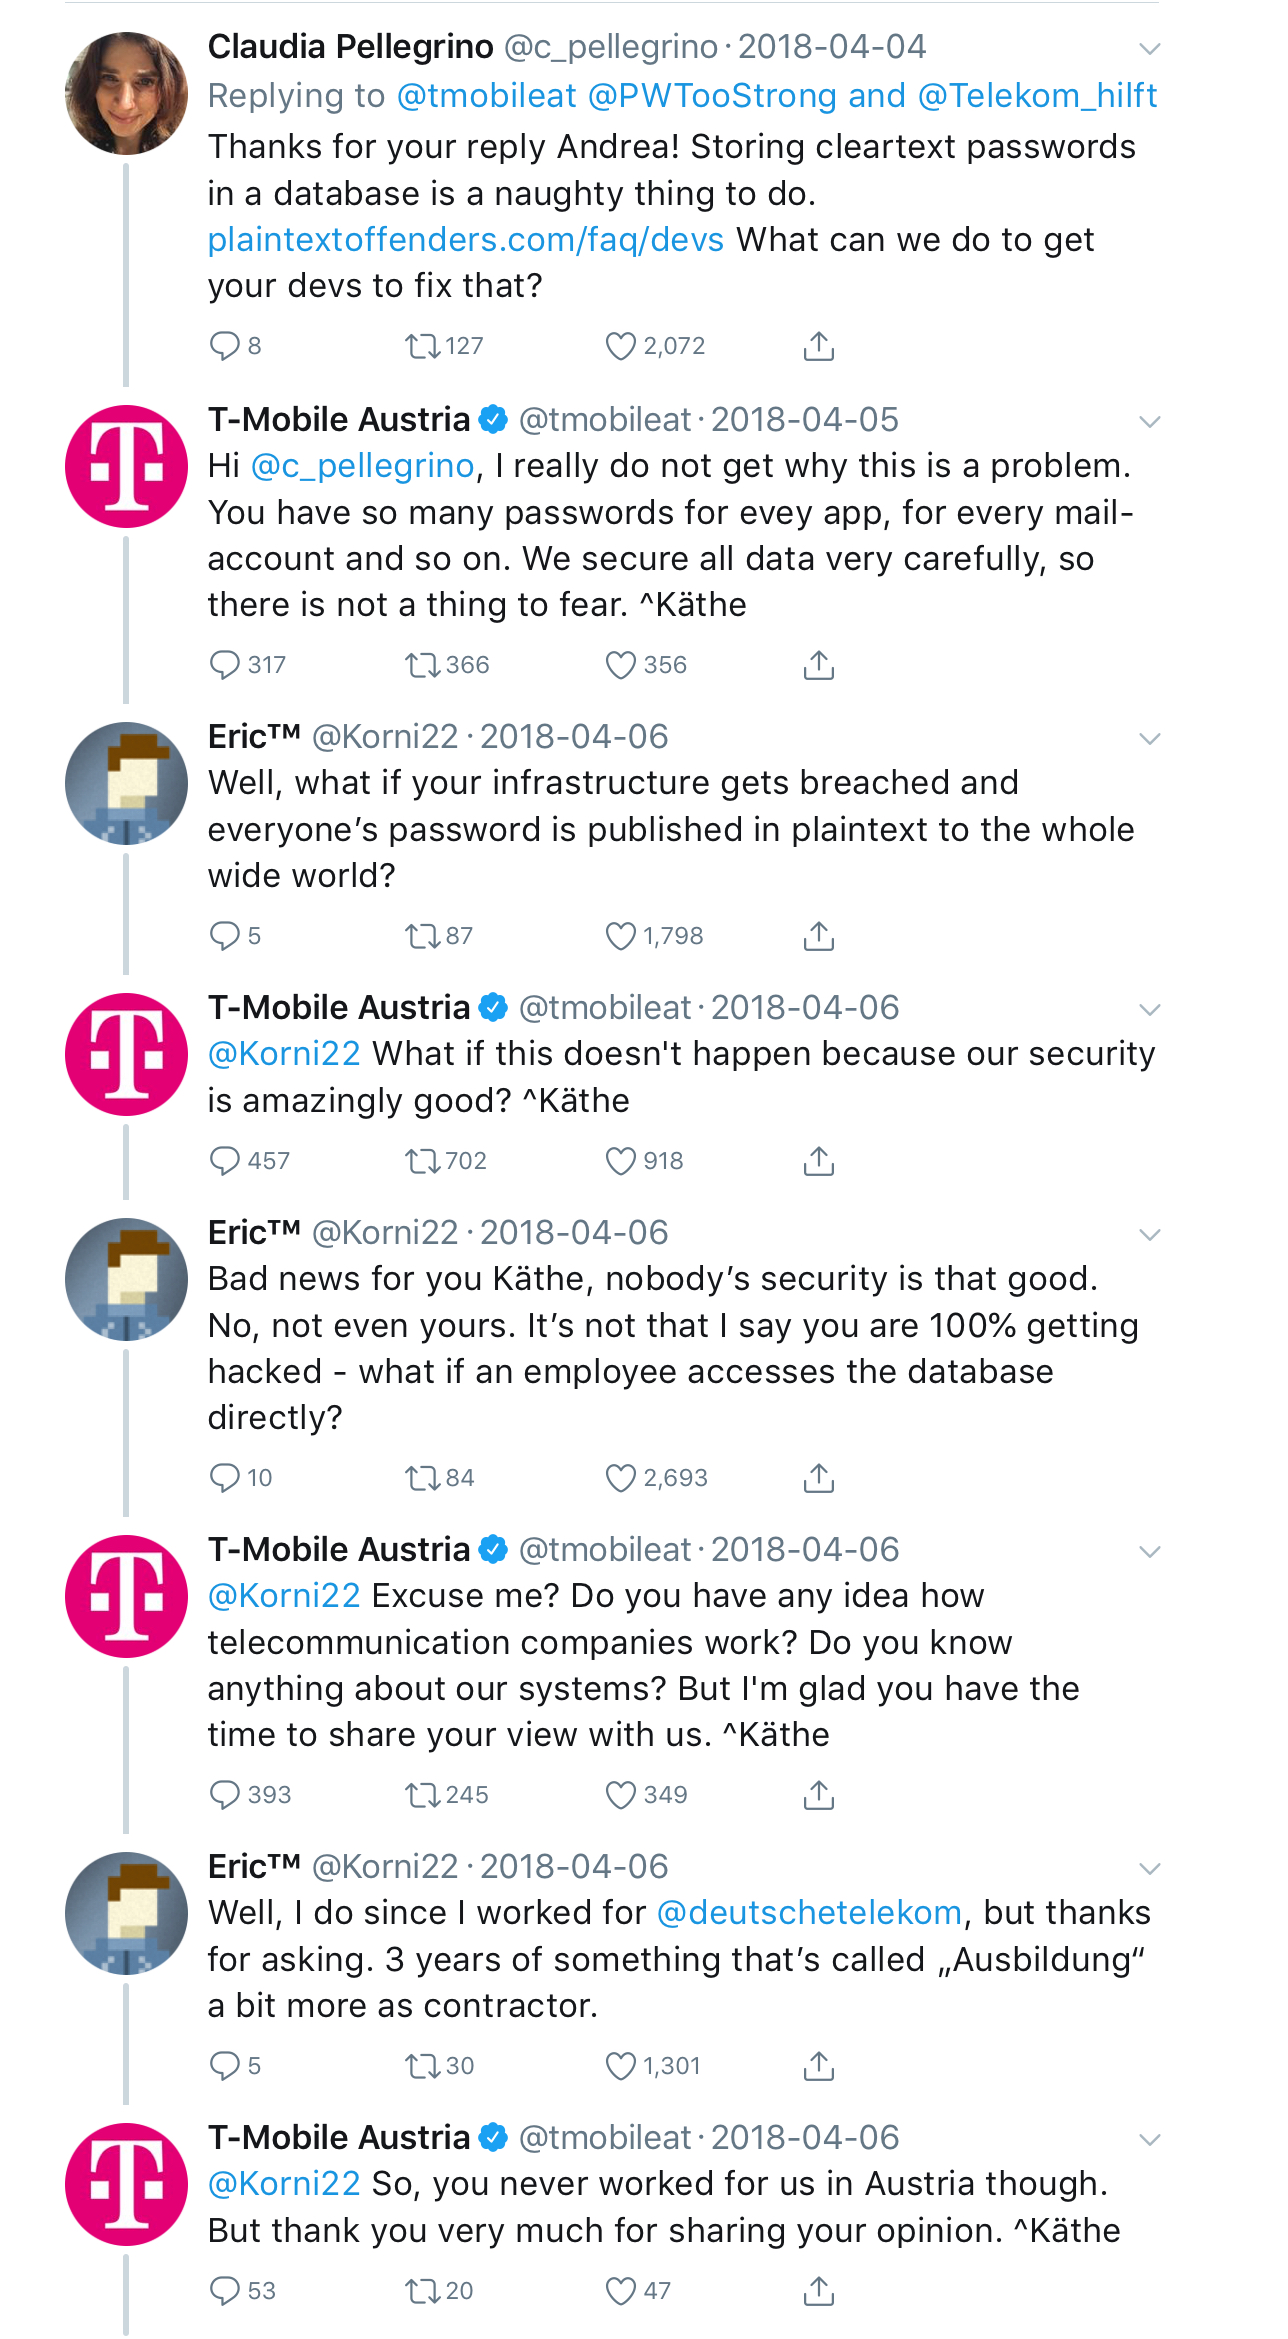The image size is (1288, 2339).
Task: Expand options chevron on Eric's Bad news tweet
Action: click(1150, 1235)
